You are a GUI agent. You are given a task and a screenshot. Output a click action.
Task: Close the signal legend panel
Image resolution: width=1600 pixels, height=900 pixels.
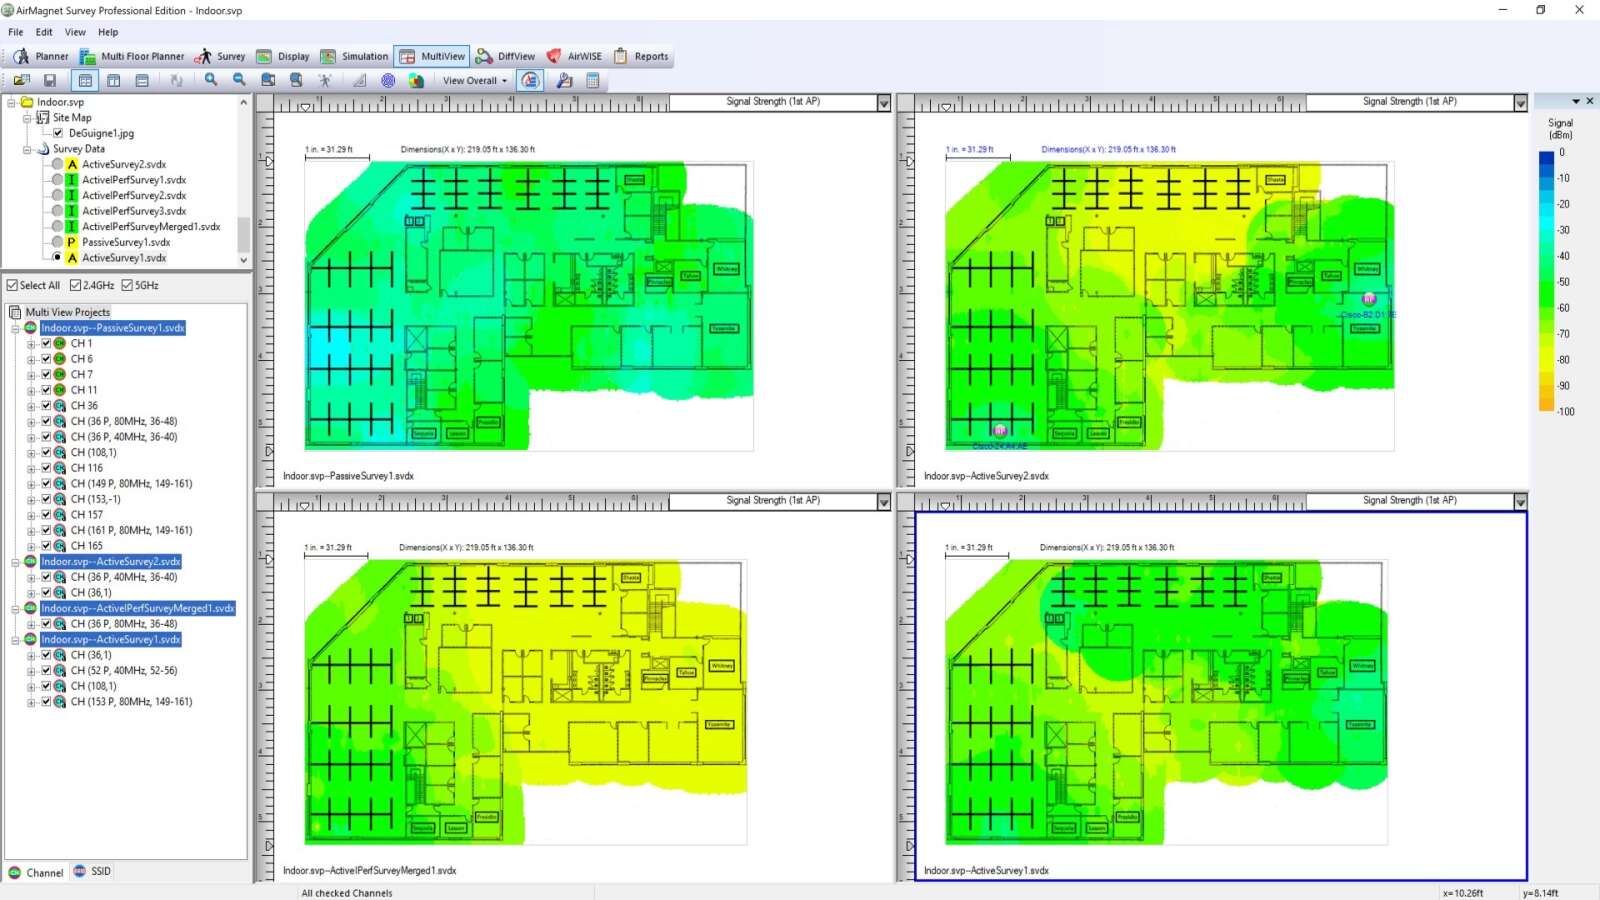click(x=1589, y=101)
